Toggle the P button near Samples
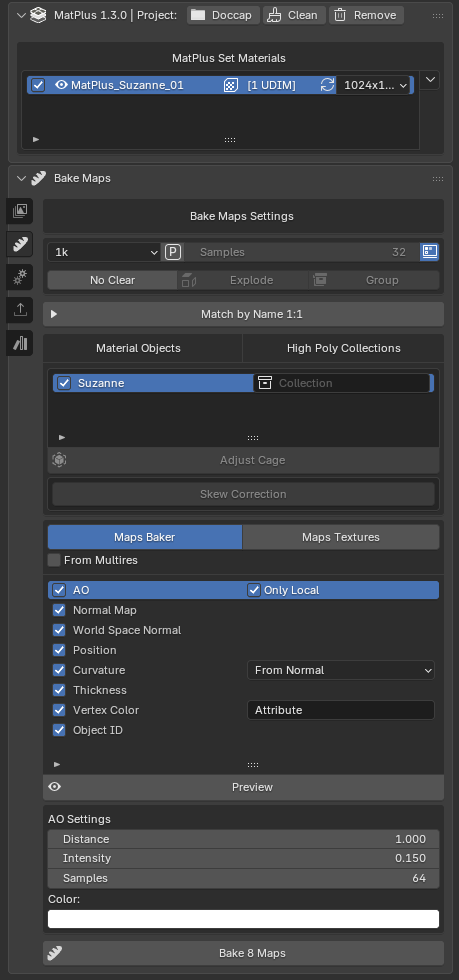The height and width of the screenshot is (980, 459). [173, 252]
